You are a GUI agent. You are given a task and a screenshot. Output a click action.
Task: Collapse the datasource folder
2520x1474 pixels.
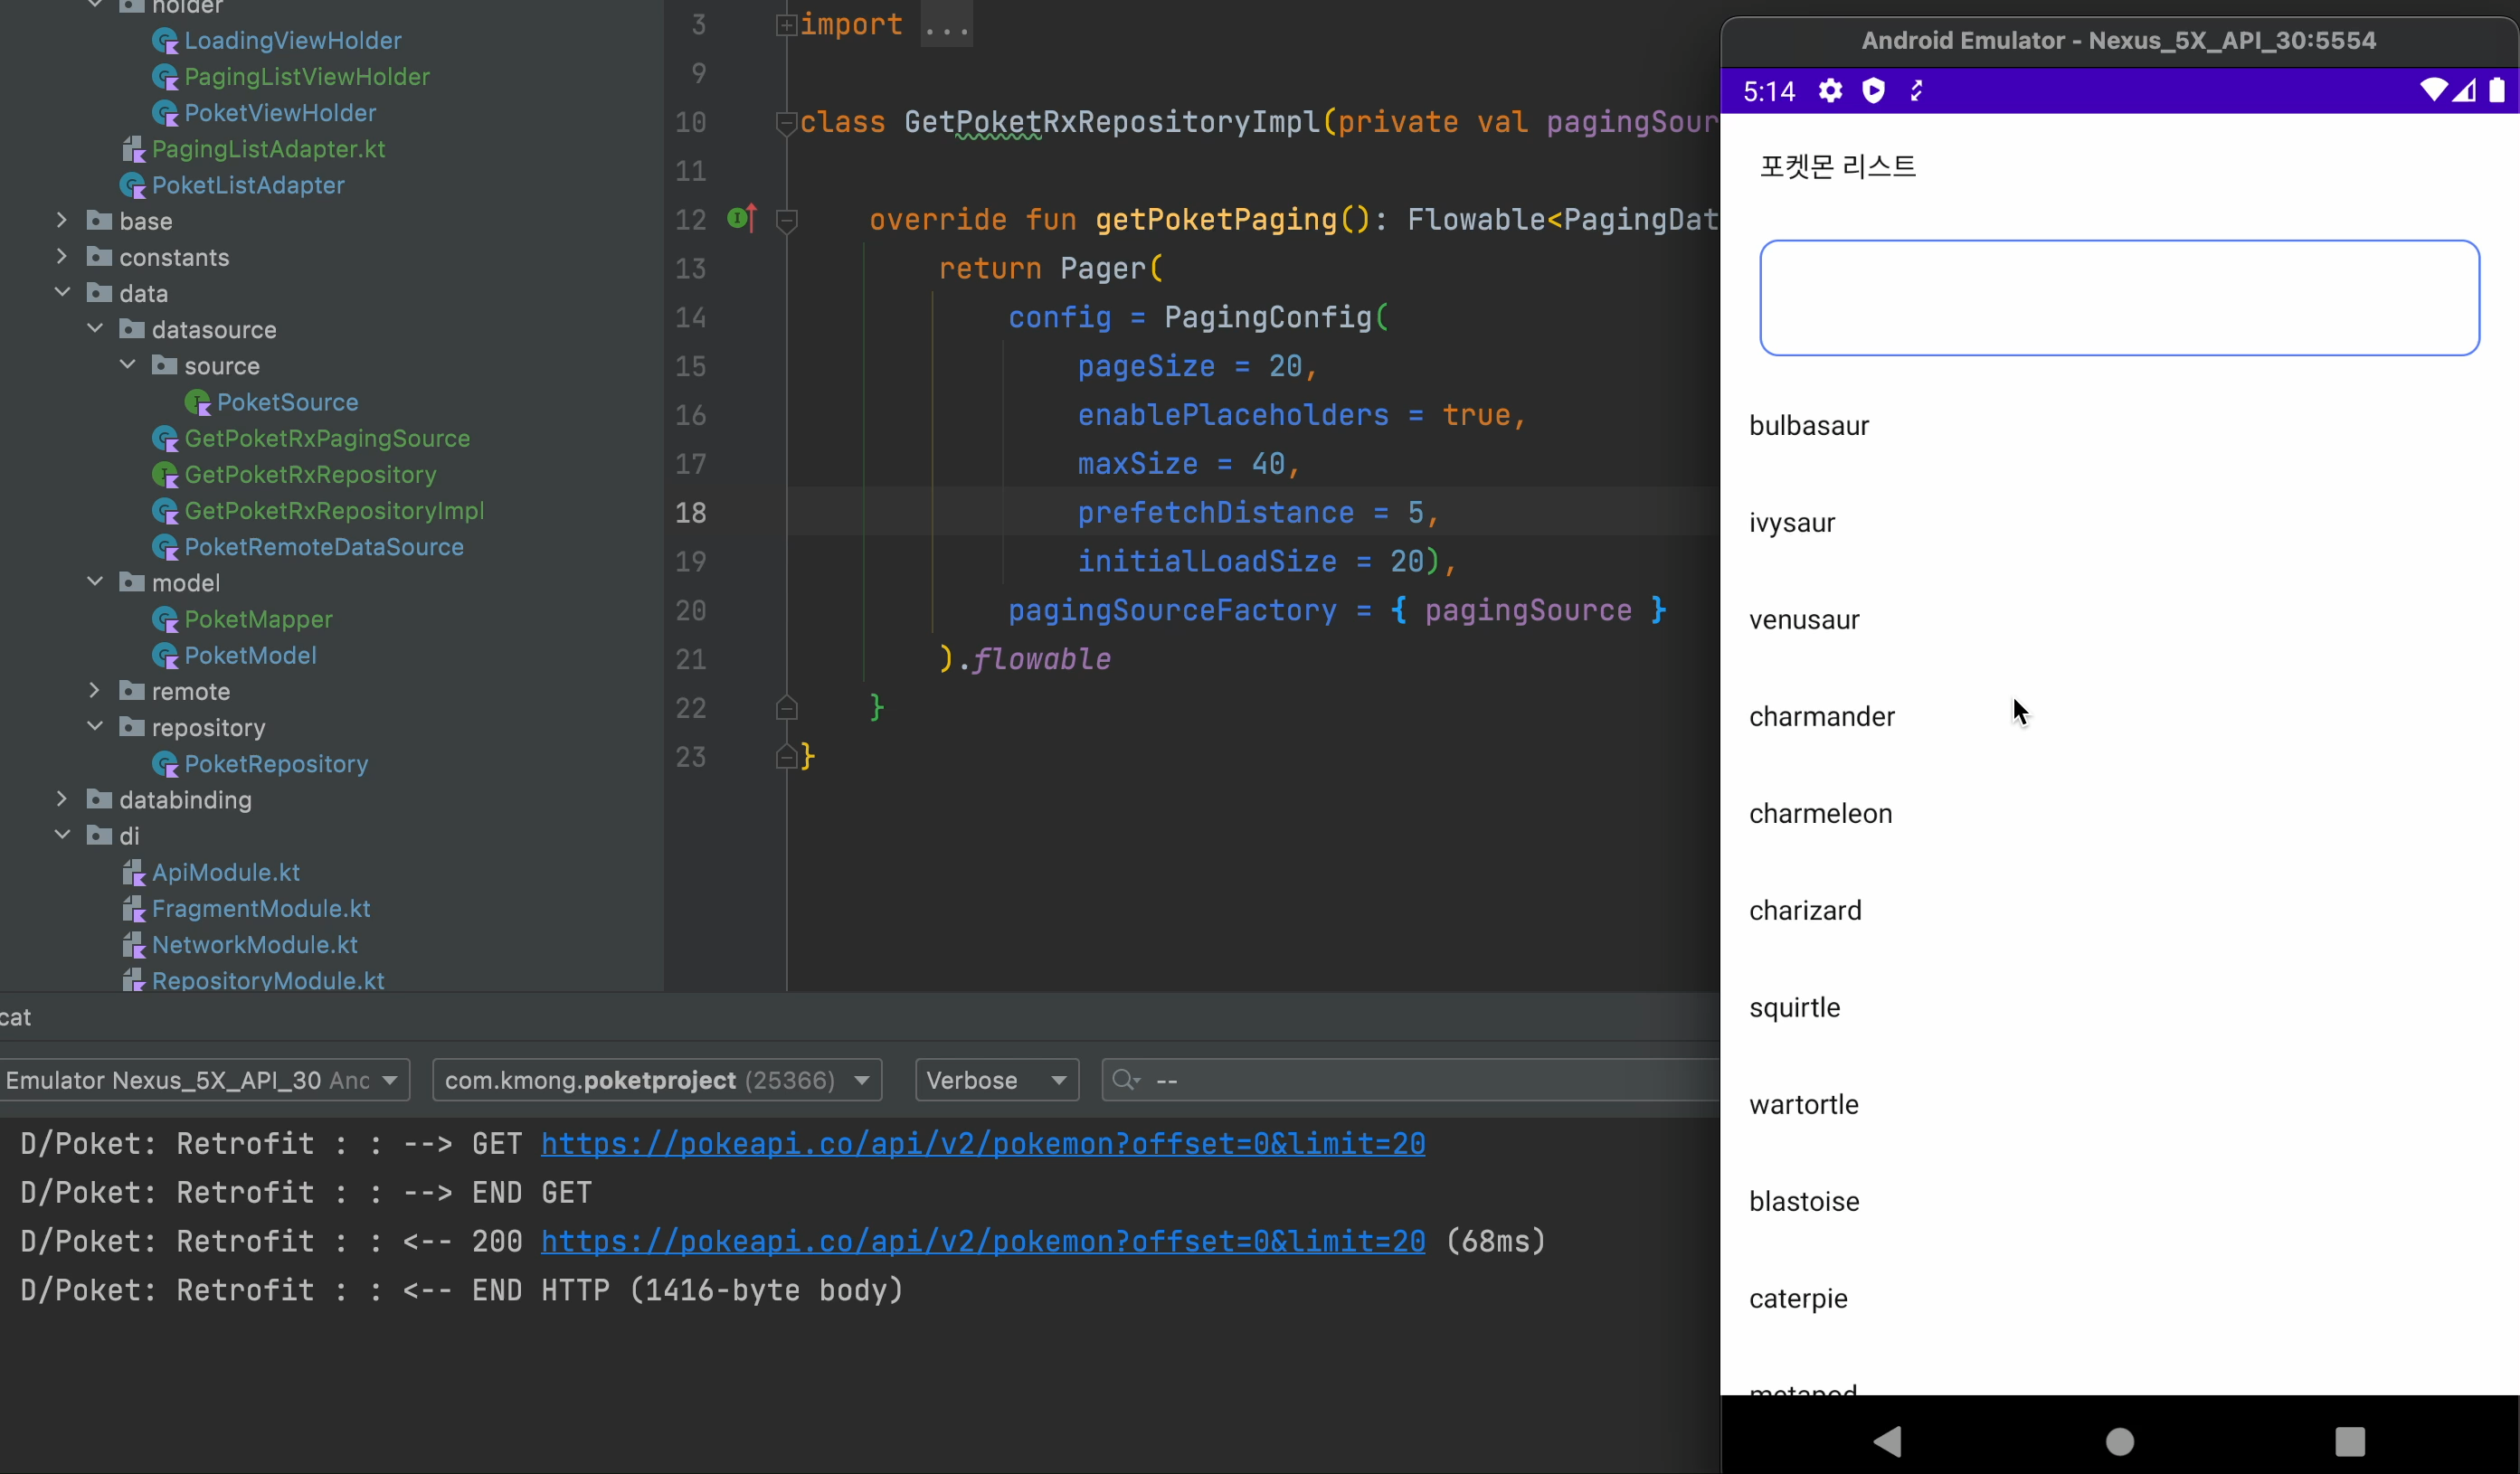95,329
